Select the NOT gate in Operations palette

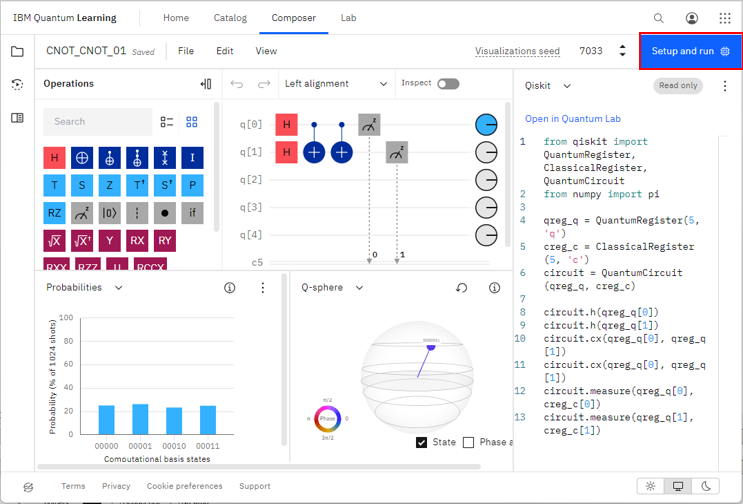pyautogui.click(x=82, y=158)
